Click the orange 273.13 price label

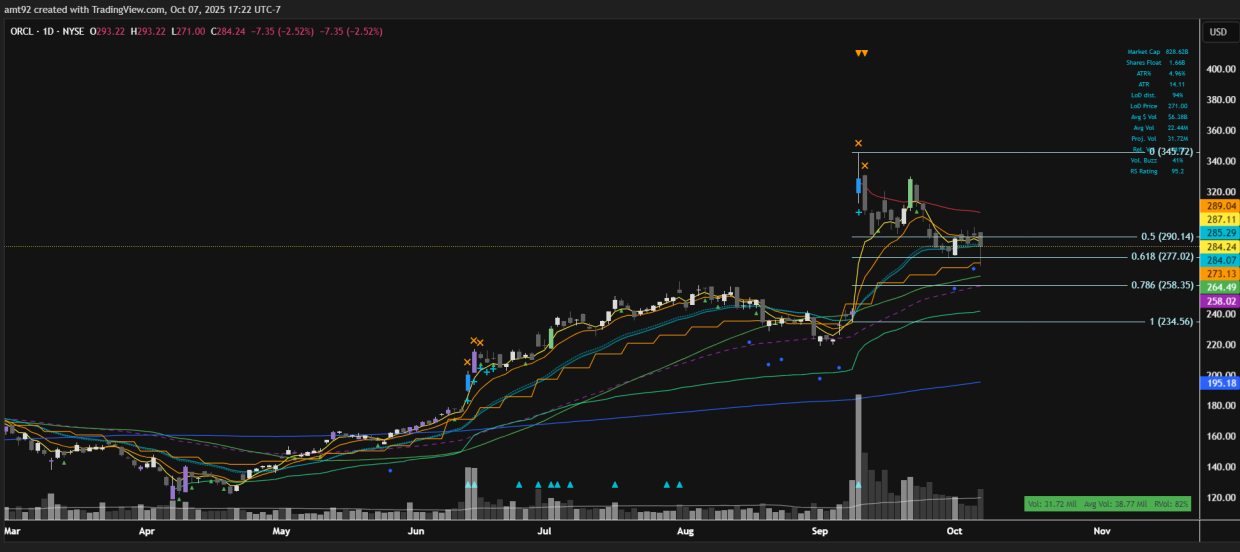1218,274
